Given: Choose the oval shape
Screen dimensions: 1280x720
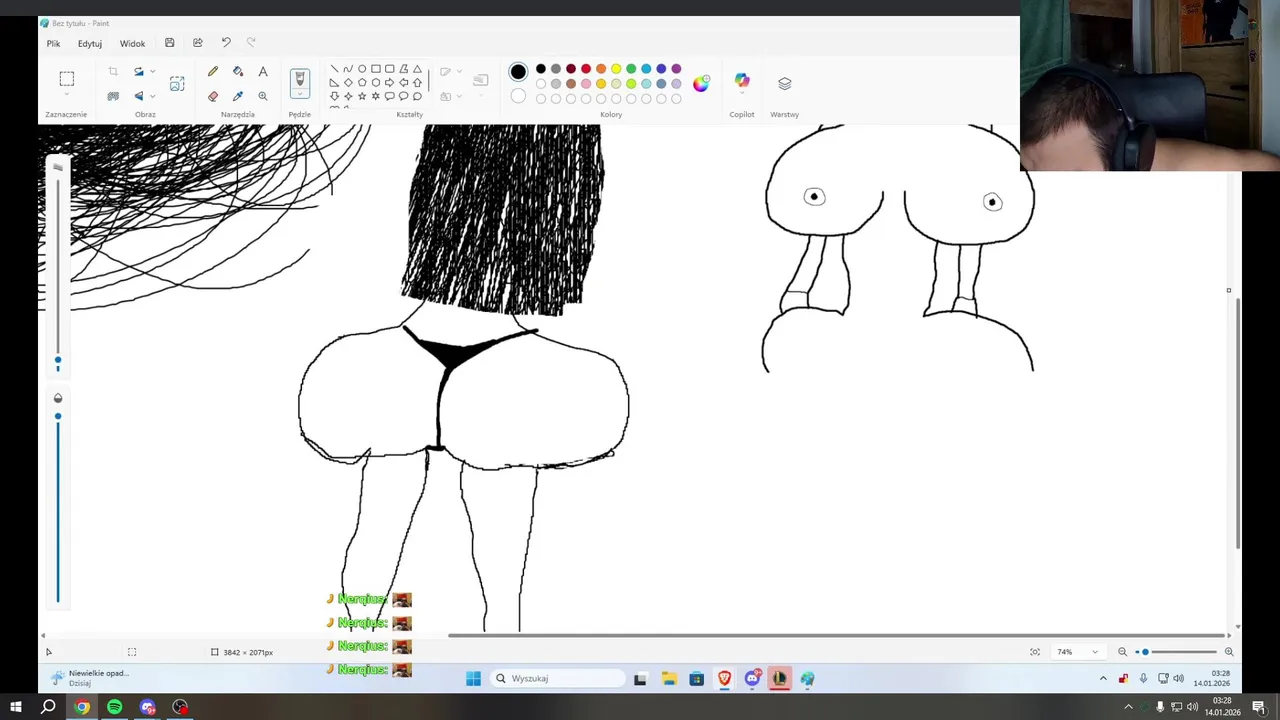Looking at the screenshot, I should [x=362, y=69].
